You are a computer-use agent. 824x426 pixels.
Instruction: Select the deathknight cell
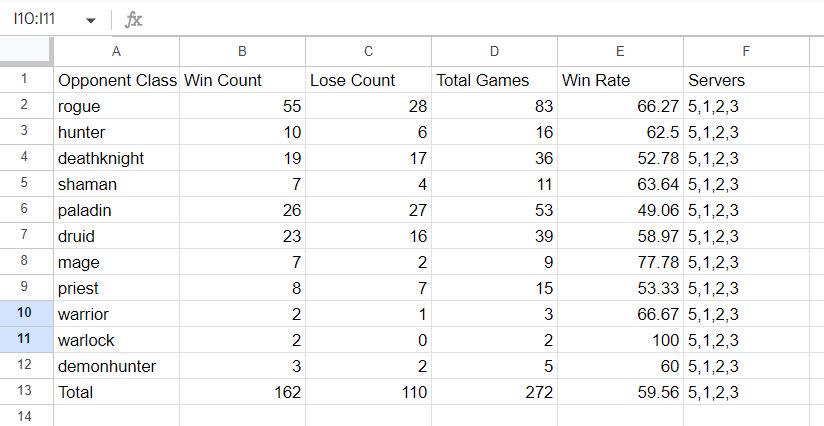116,158
